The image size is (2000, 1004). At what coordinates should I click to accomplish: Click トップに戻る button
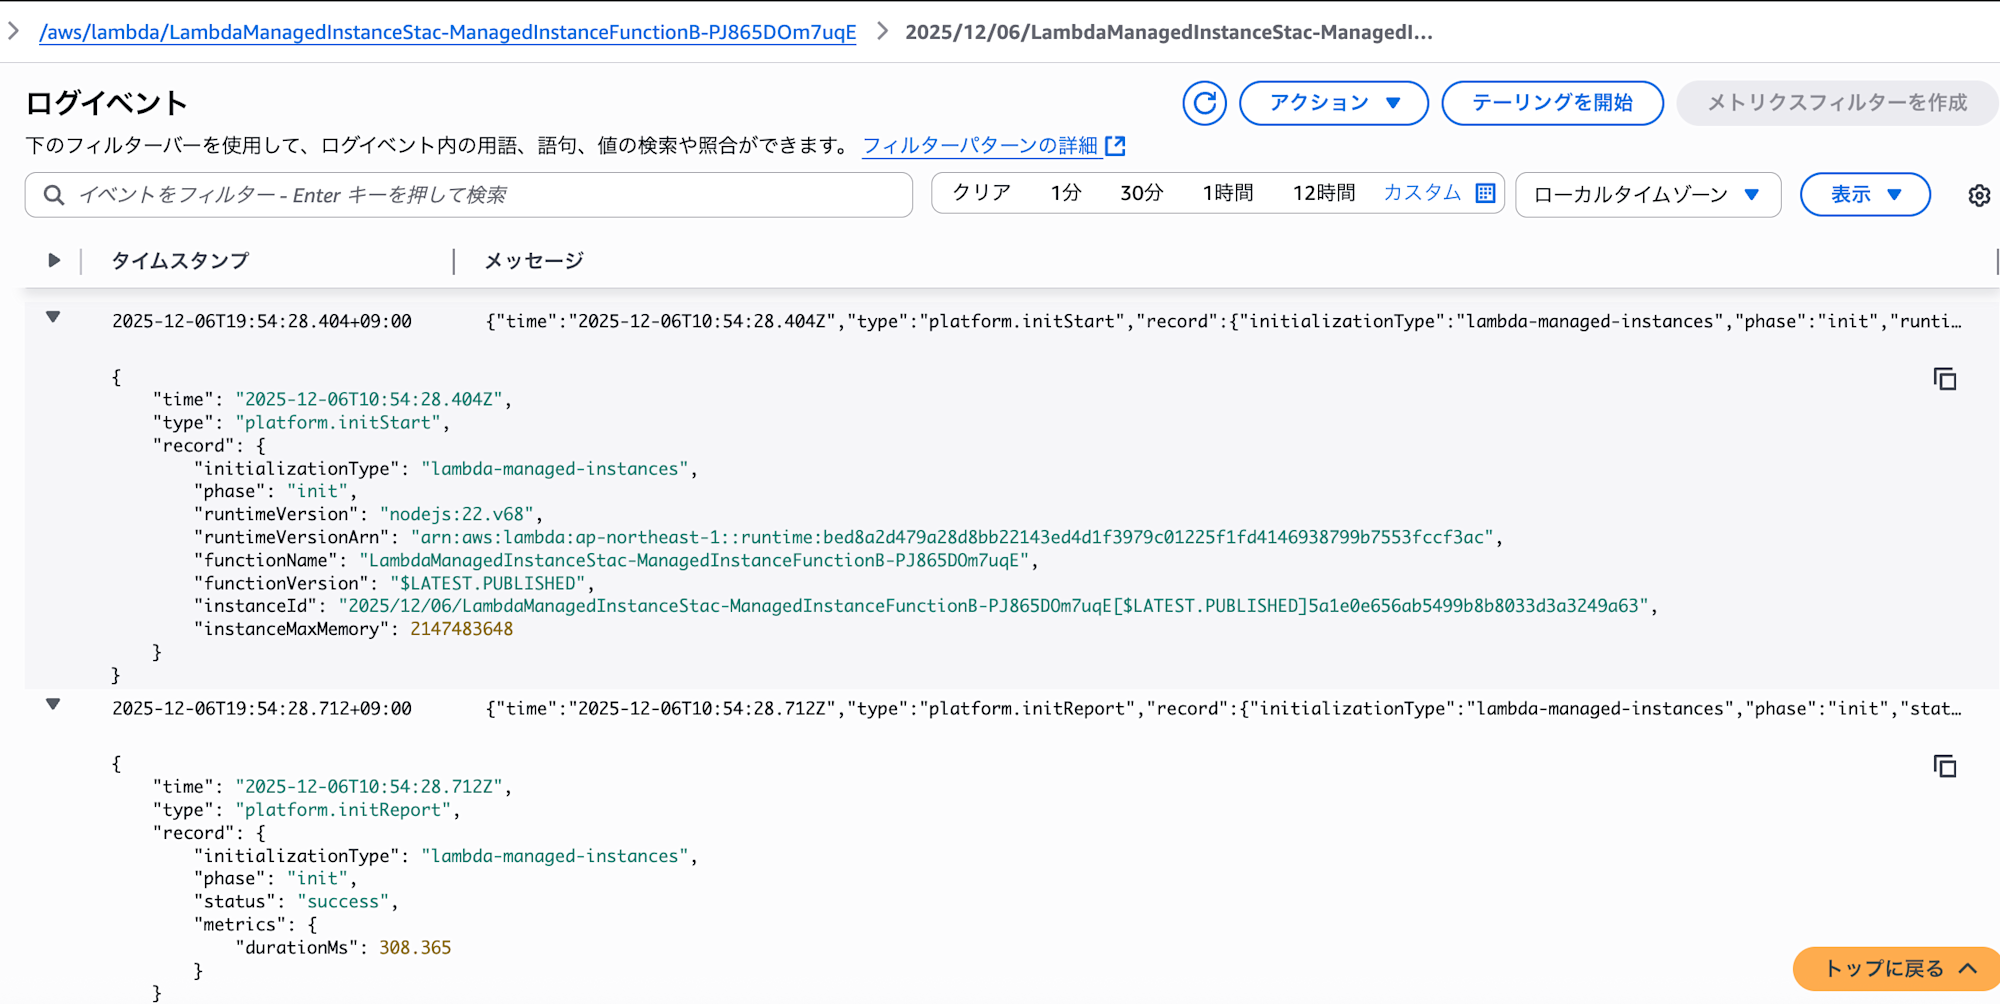[x=1897, y=968]
